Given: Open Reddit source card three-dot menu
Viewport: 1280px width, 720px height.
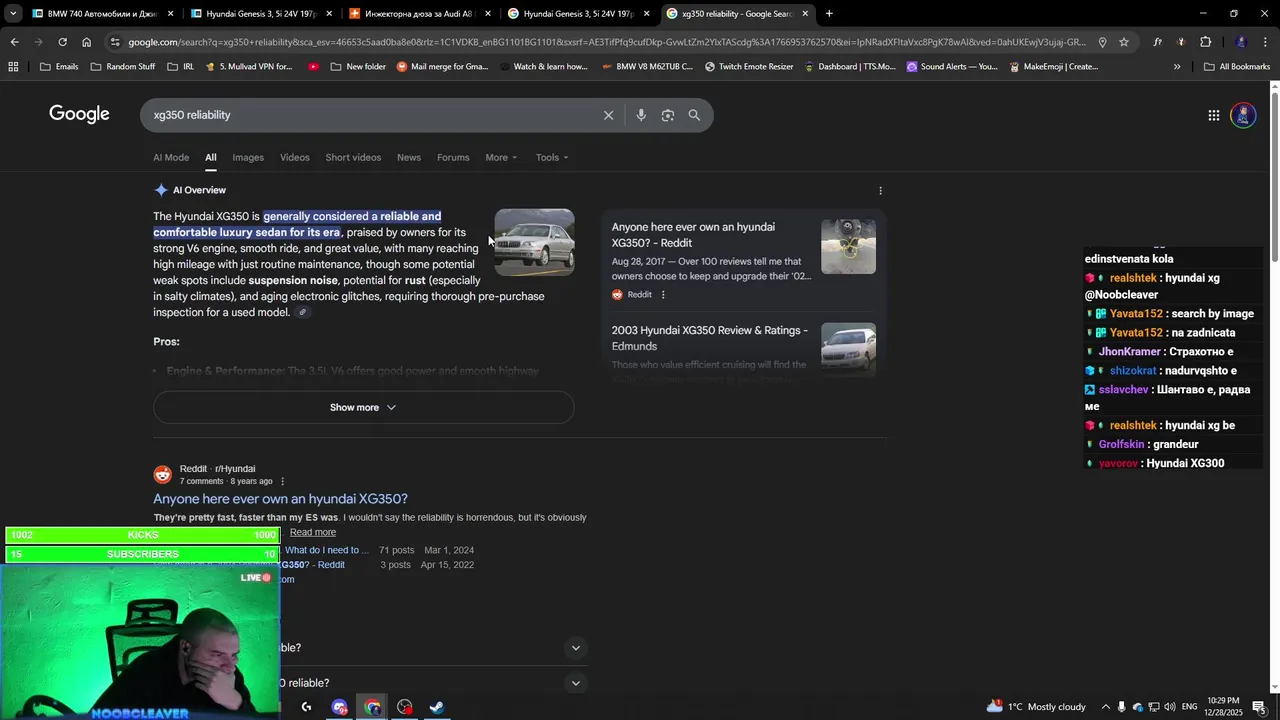Looking at the screenshot, I should tap(662, 294).
